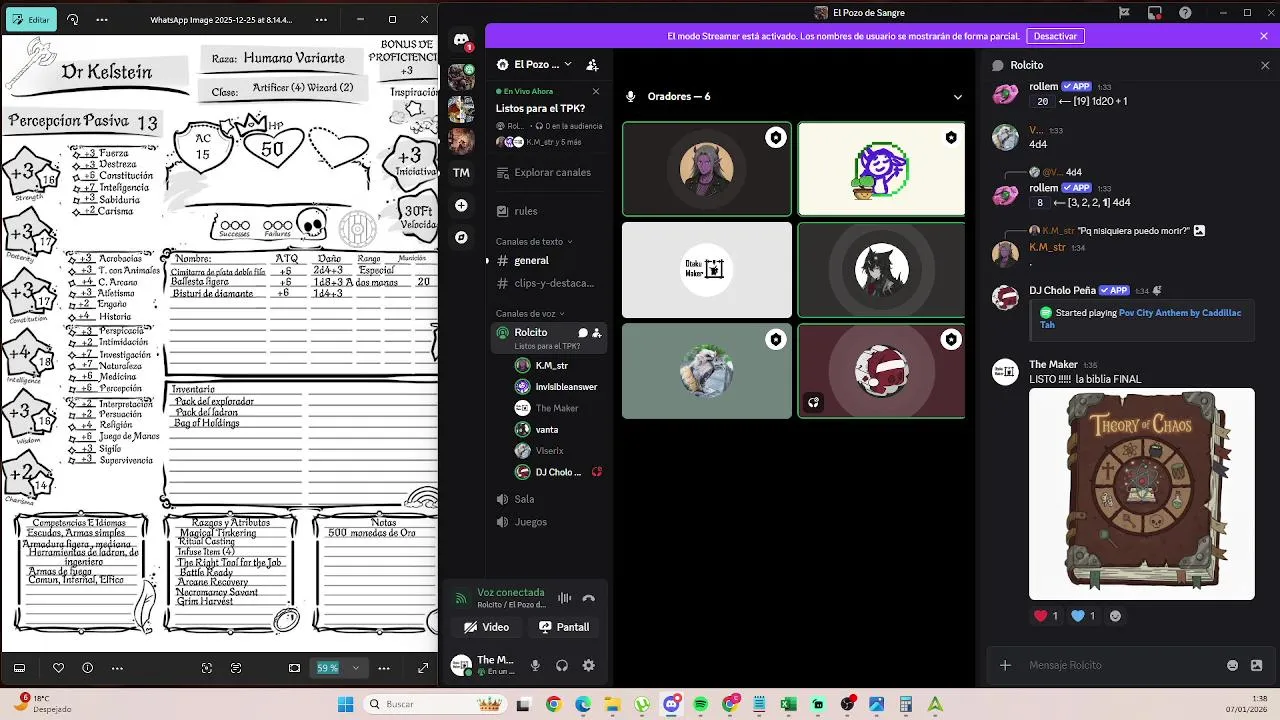This screenshot has height=720, width=1280.
Task: Click the 59 % zoom value field
Action: pos(328,668)
